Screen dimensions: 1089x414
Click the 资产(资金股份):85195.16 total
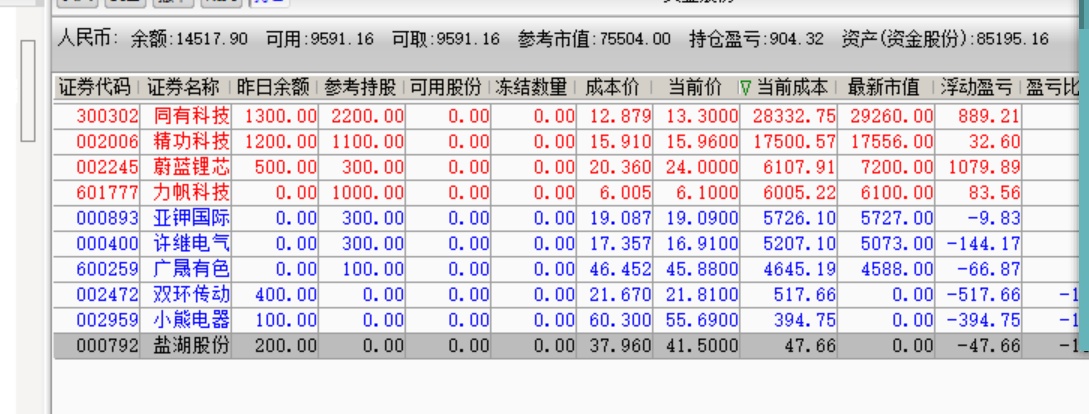(x=945, y=40)
